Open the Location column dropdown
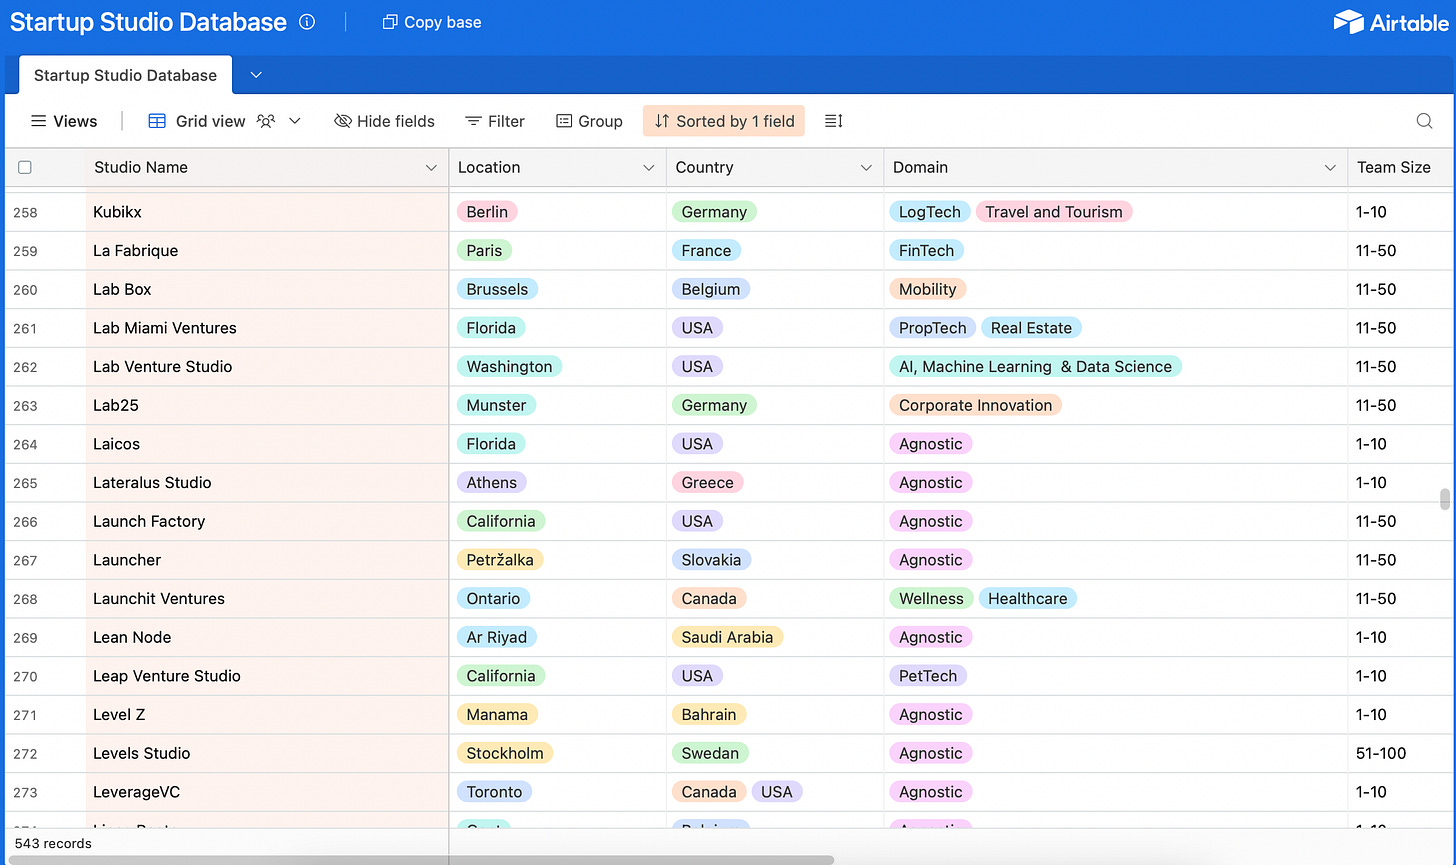The image size is (1456, 865). click(648, 168)
